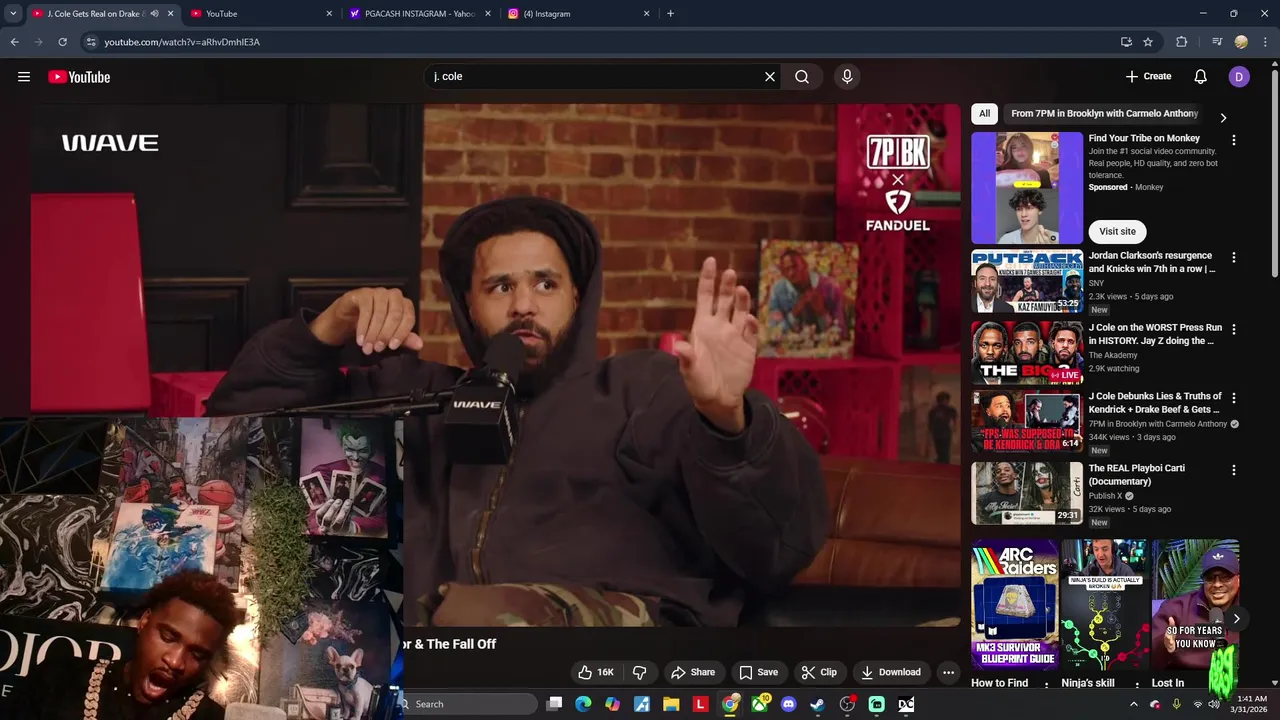Image resolution: width=1280 pixels, height=720 pixels.
Task: Select 'From 7PM in Brooklyn with Carmelo Anthony' chip
Action: click(1104, 114)
